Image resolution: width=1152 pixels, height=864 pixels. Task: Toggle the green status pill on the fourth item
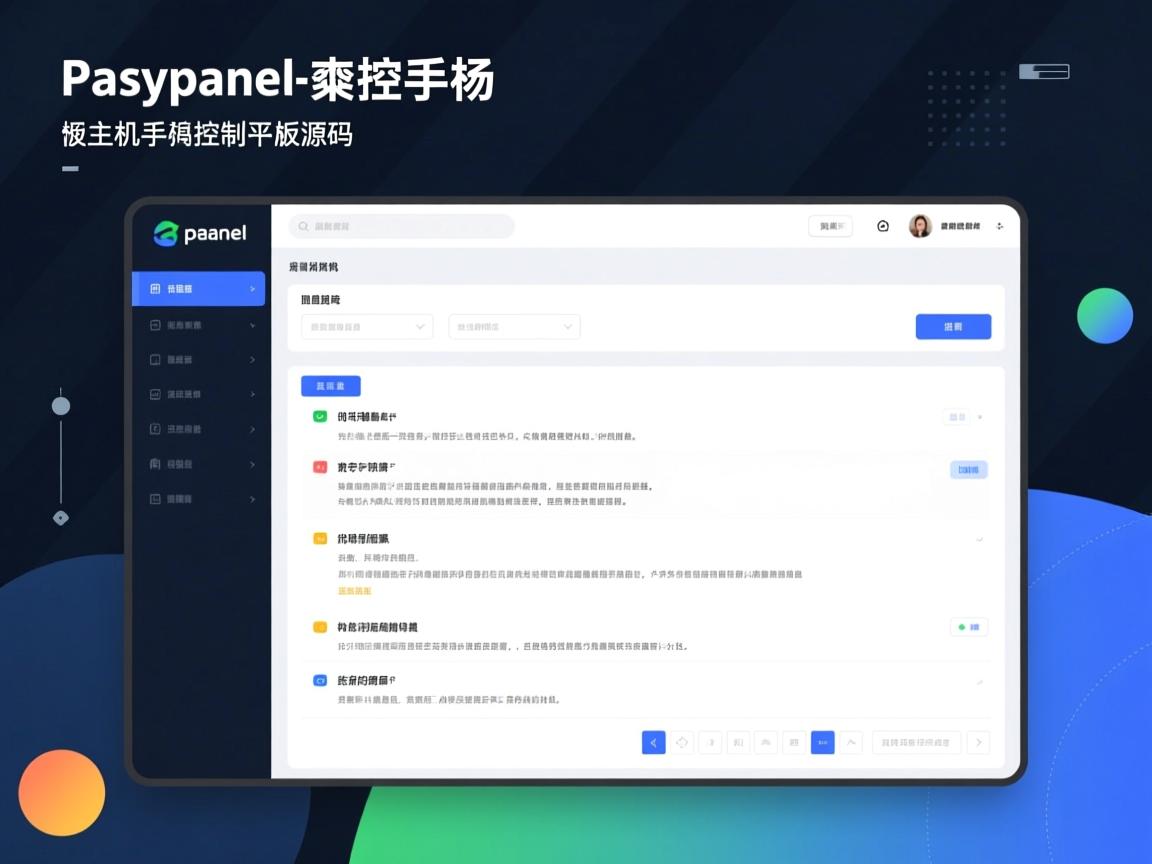(x=968, y=627)
